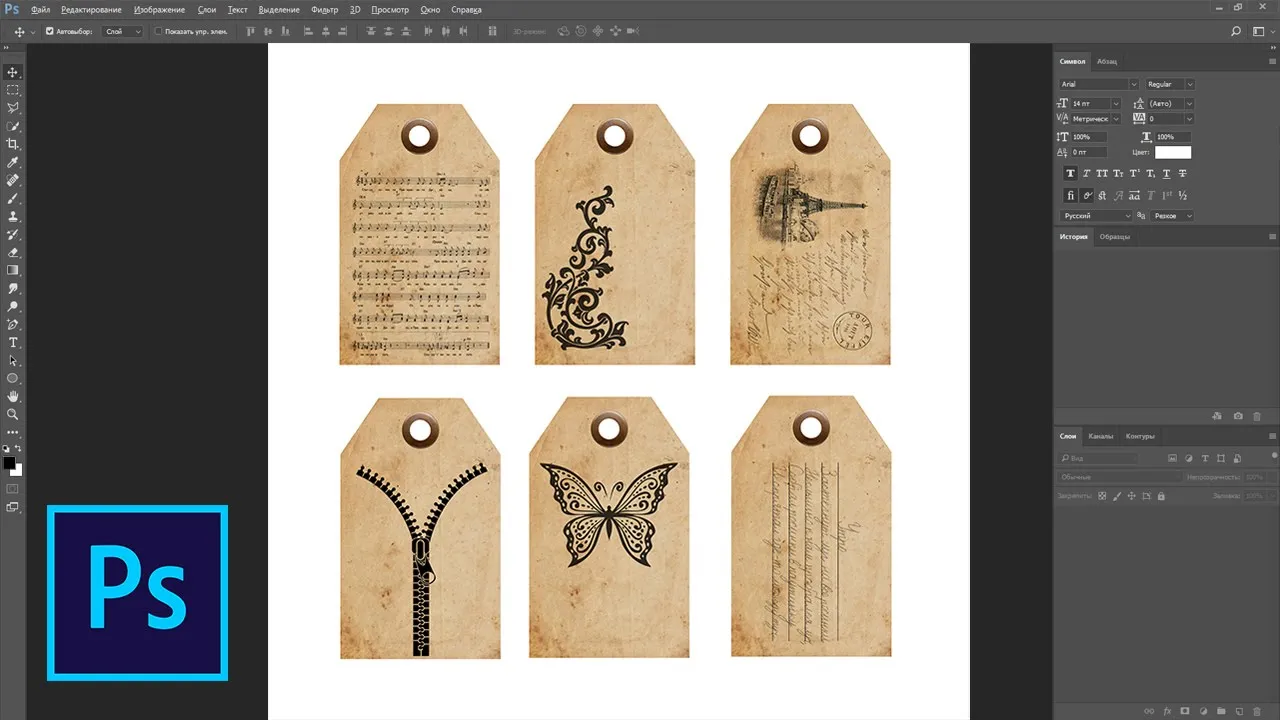Open the Справка menu
Viewport: 1280px width, 720px height.
click(x=466, y=9)
